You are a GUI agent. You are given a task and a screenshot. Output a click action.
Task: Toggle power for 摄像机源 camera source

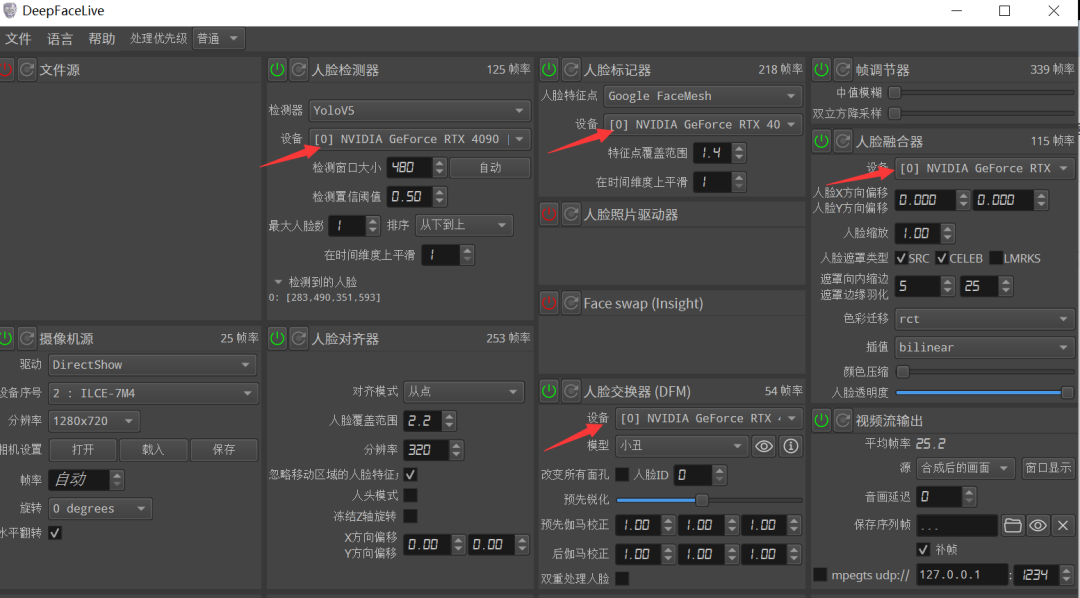[x=6, y=338]
